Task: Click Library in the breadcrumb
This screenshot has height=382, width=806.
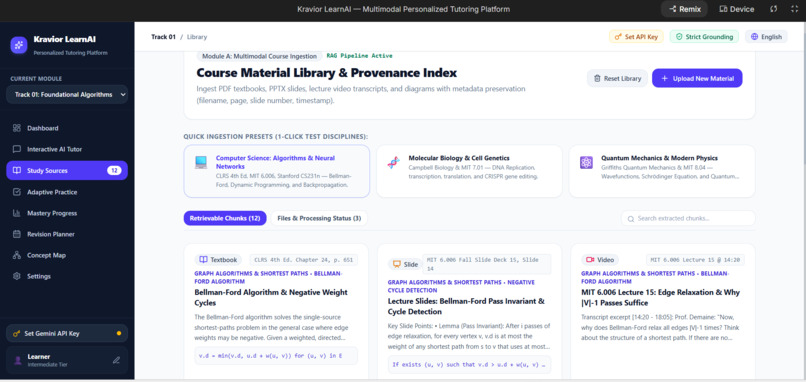Action: [197, 37]
